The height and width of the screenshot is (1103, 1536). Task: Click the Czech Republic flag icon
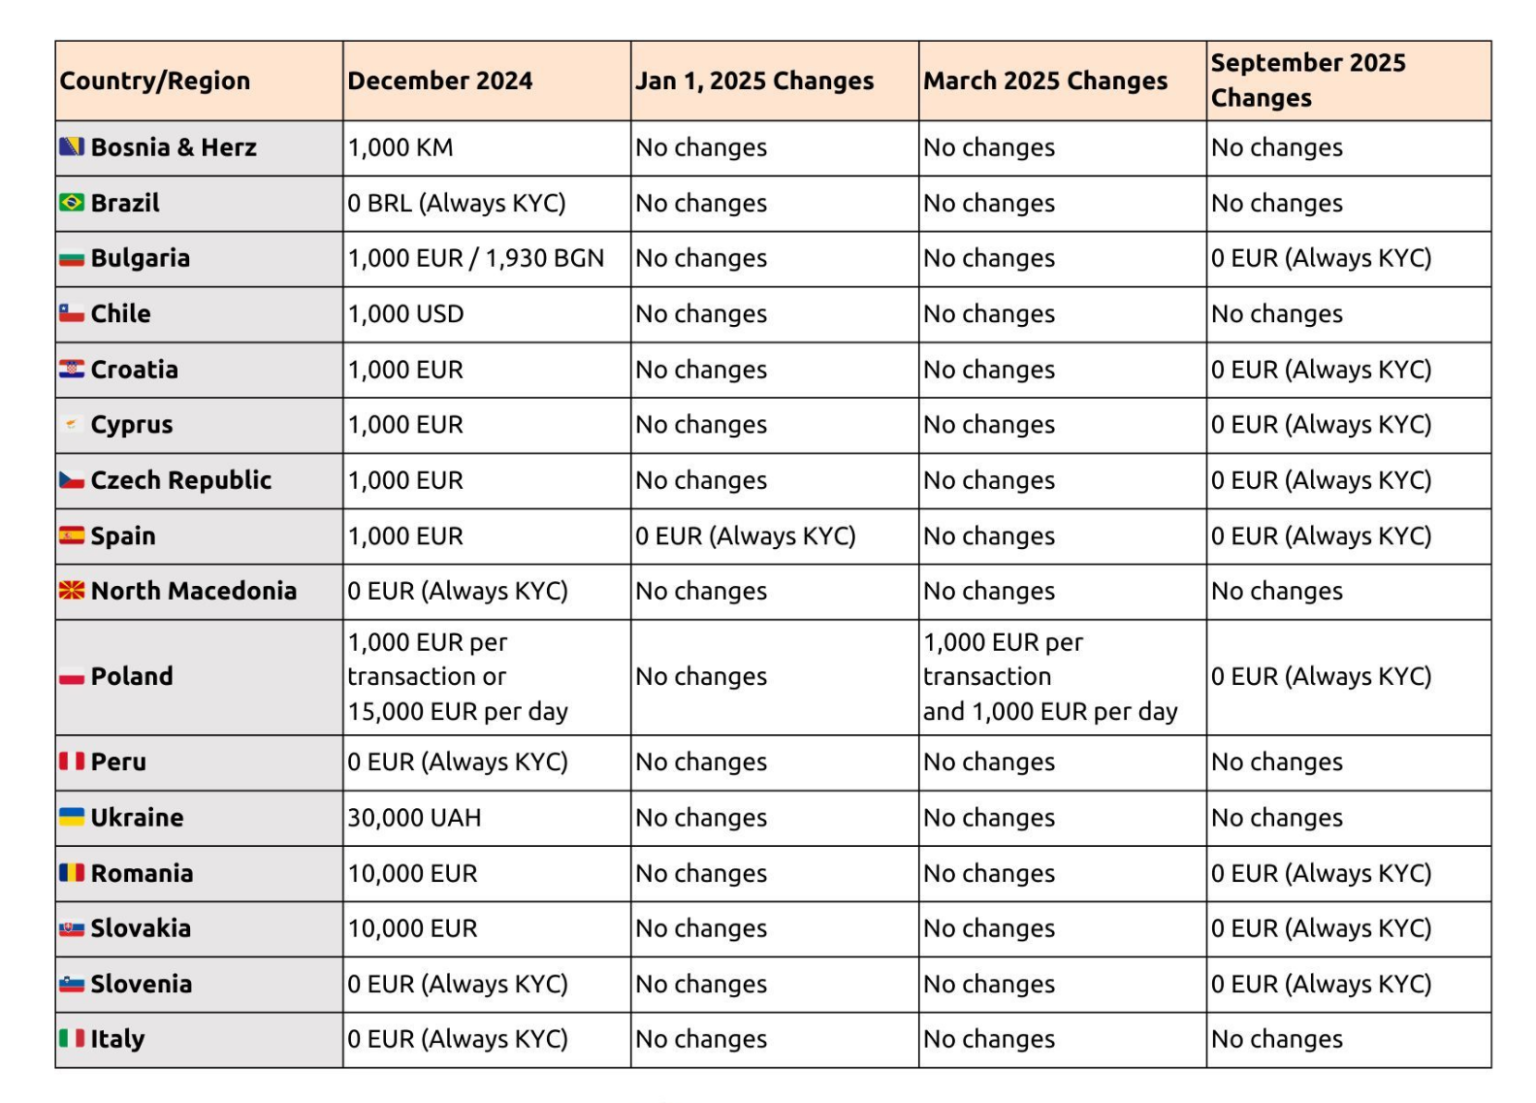point(71,481)
